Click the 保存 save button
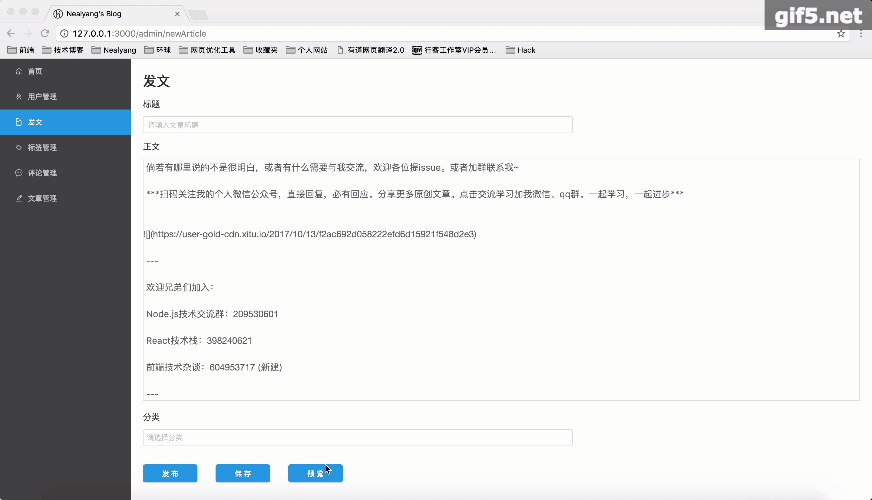Image resolution: width=872 pixels, height=500 pixels. (x=242, y=473)
